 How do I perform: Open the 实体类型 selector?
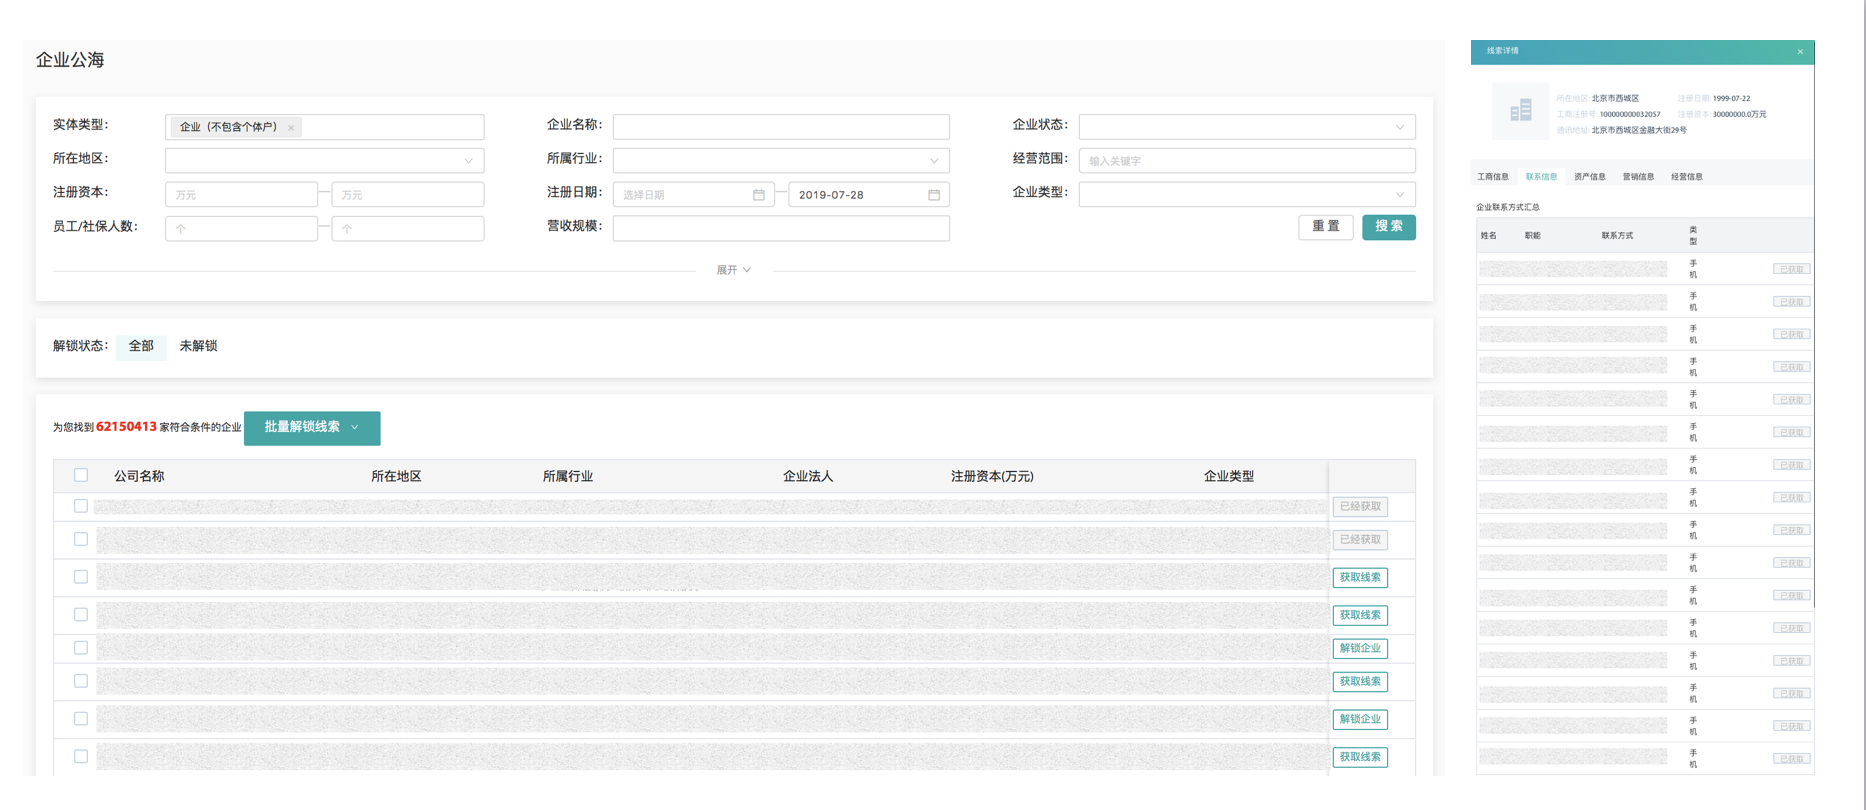tap(324, 127)
